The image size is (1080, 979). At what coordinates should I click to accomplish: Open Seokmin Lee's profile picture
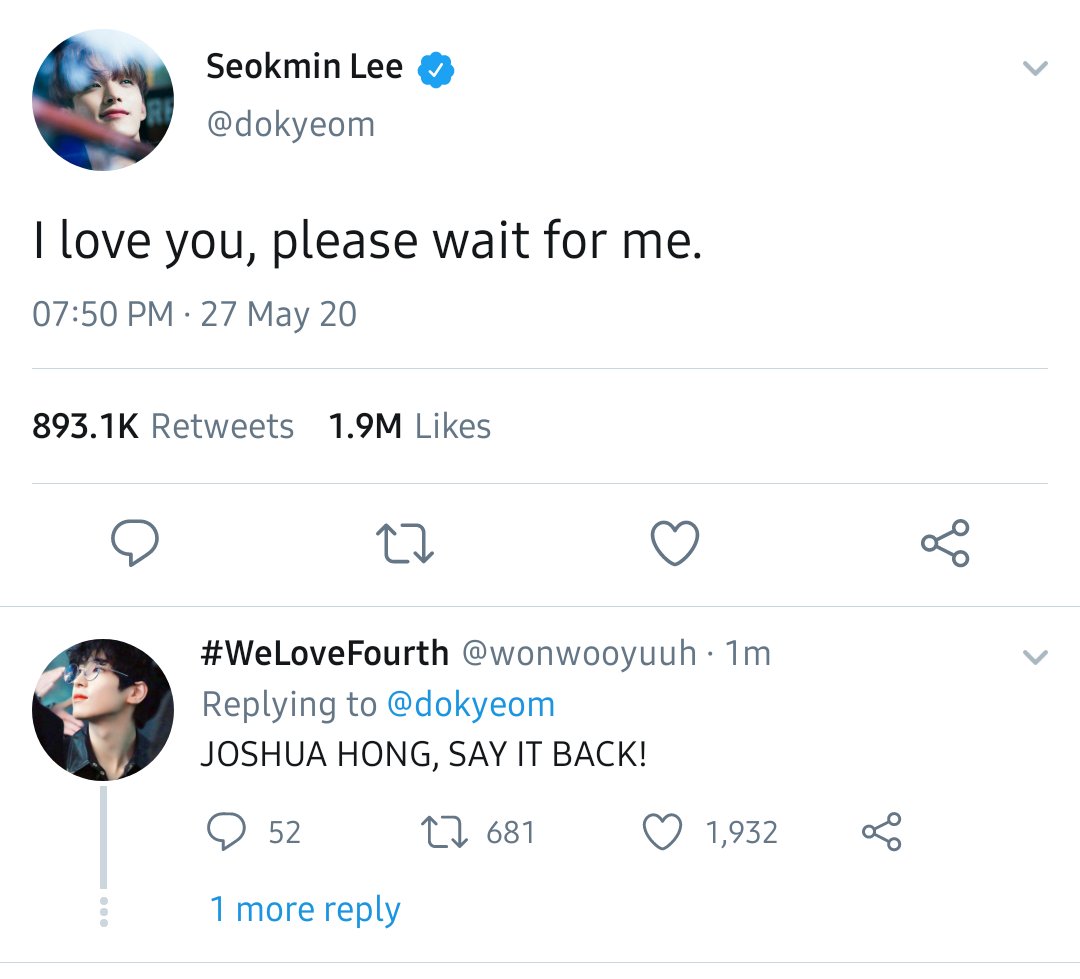(x=103, y=100)
